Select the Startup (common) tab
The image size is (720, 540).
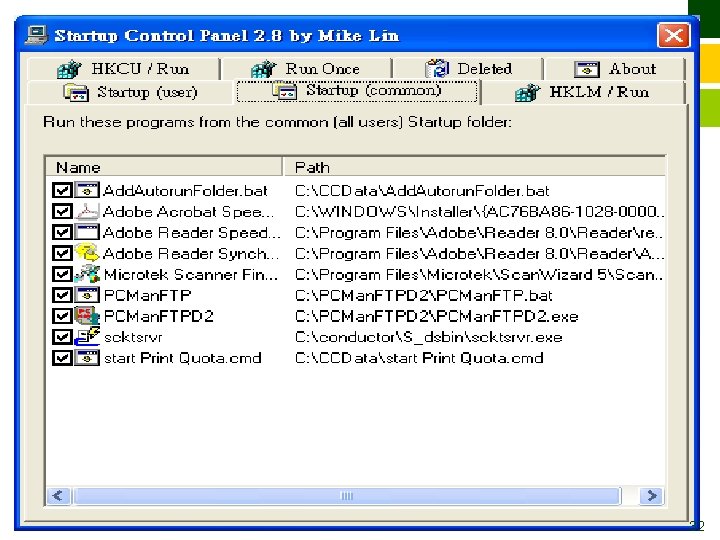coord(357,91)
